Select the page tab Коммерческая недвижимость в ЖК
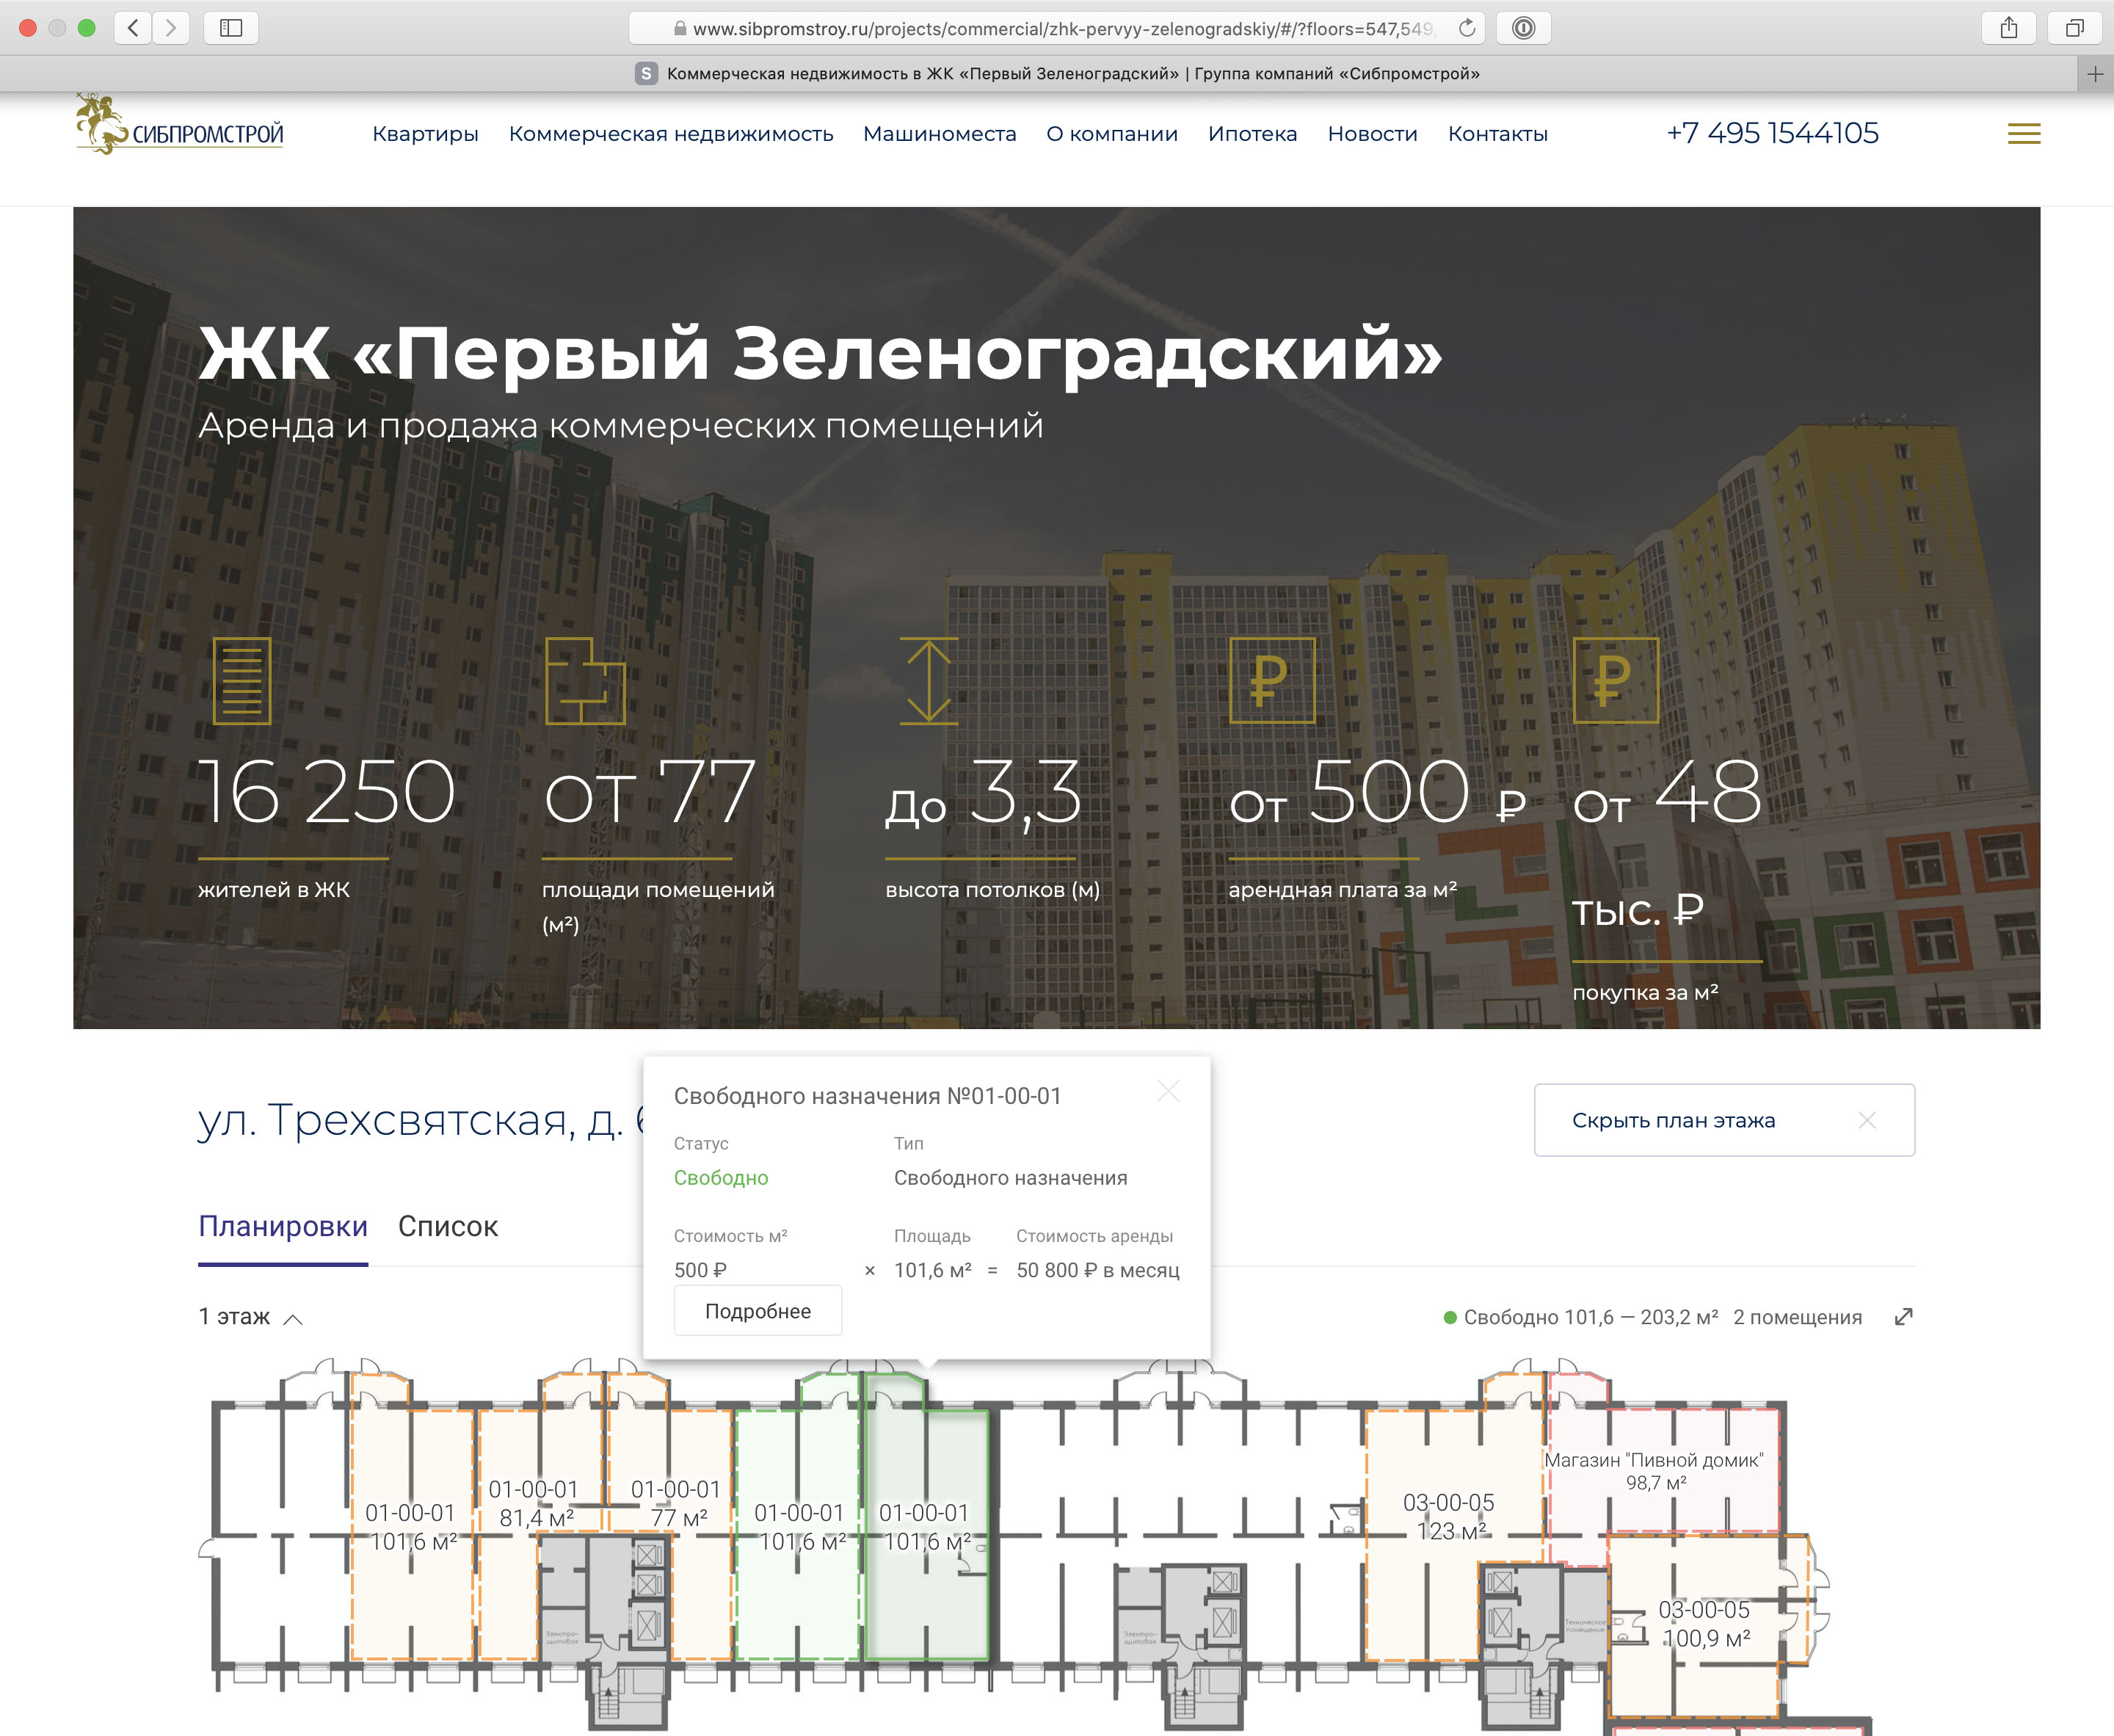The image size is (2114, 1736). (1057, 74)
